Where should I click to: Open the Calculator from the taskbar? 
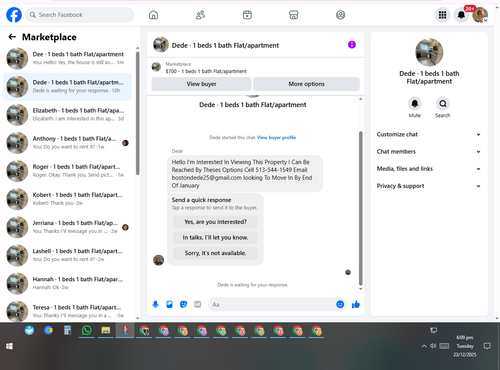click(x=68, y=330)
